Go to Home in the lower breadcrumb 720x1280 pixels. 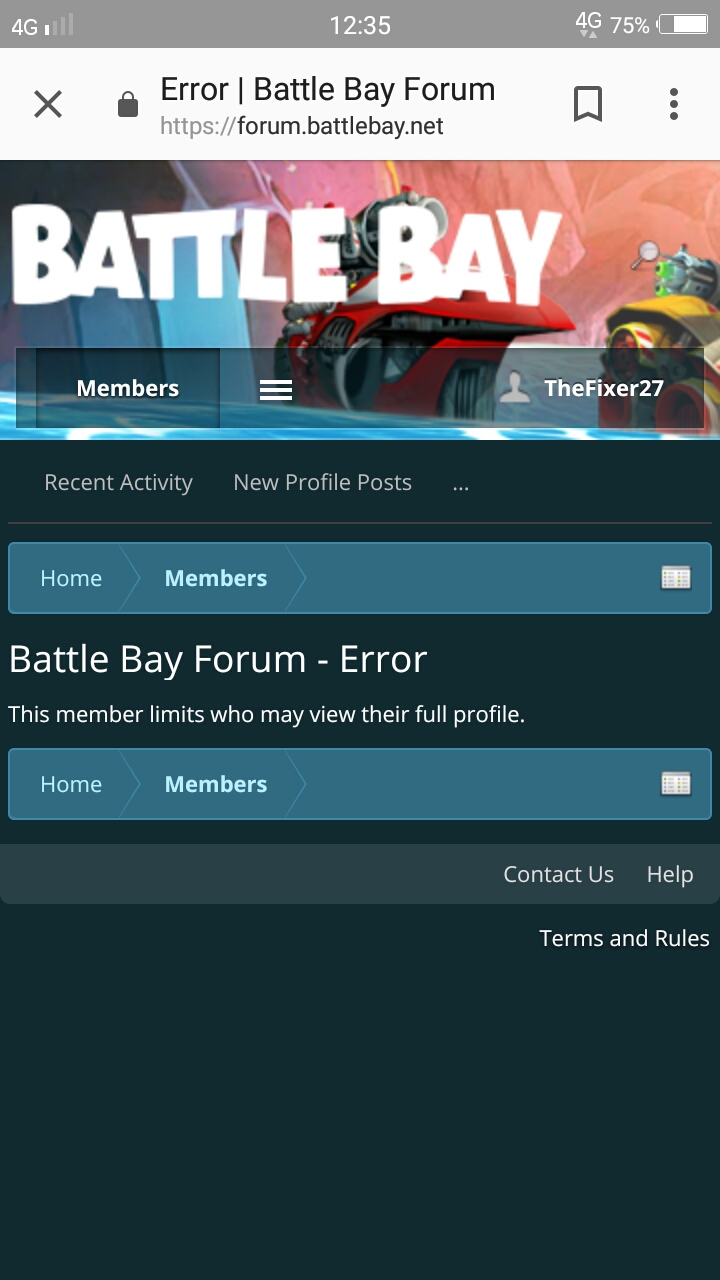point(71,785)
